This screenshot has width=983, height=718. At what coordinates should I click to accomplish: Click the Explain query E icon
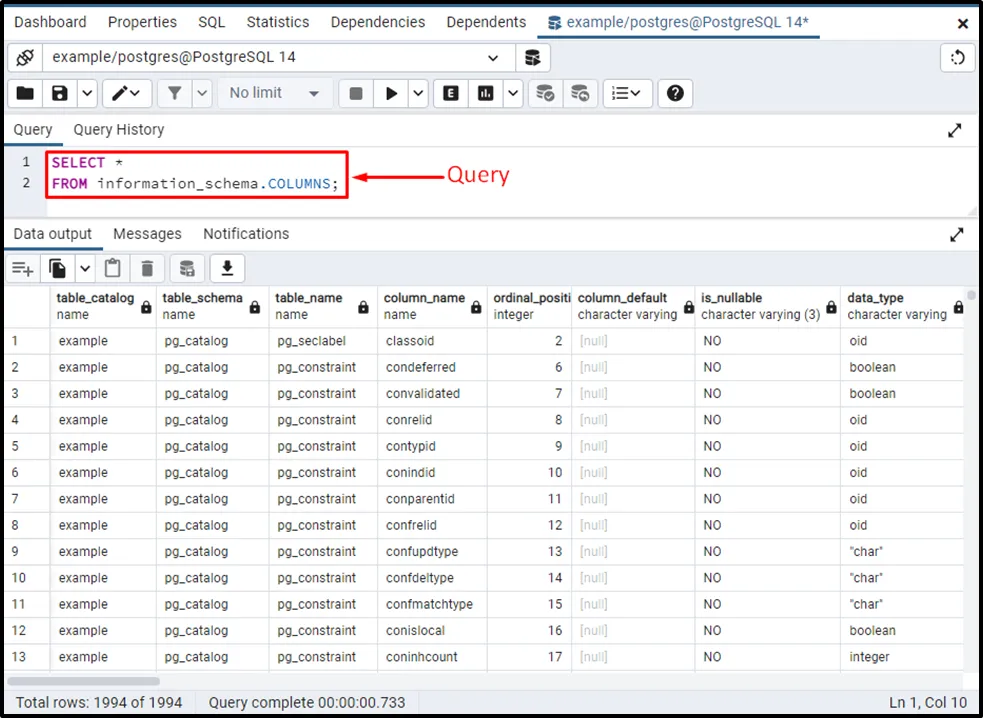point(451,93)
